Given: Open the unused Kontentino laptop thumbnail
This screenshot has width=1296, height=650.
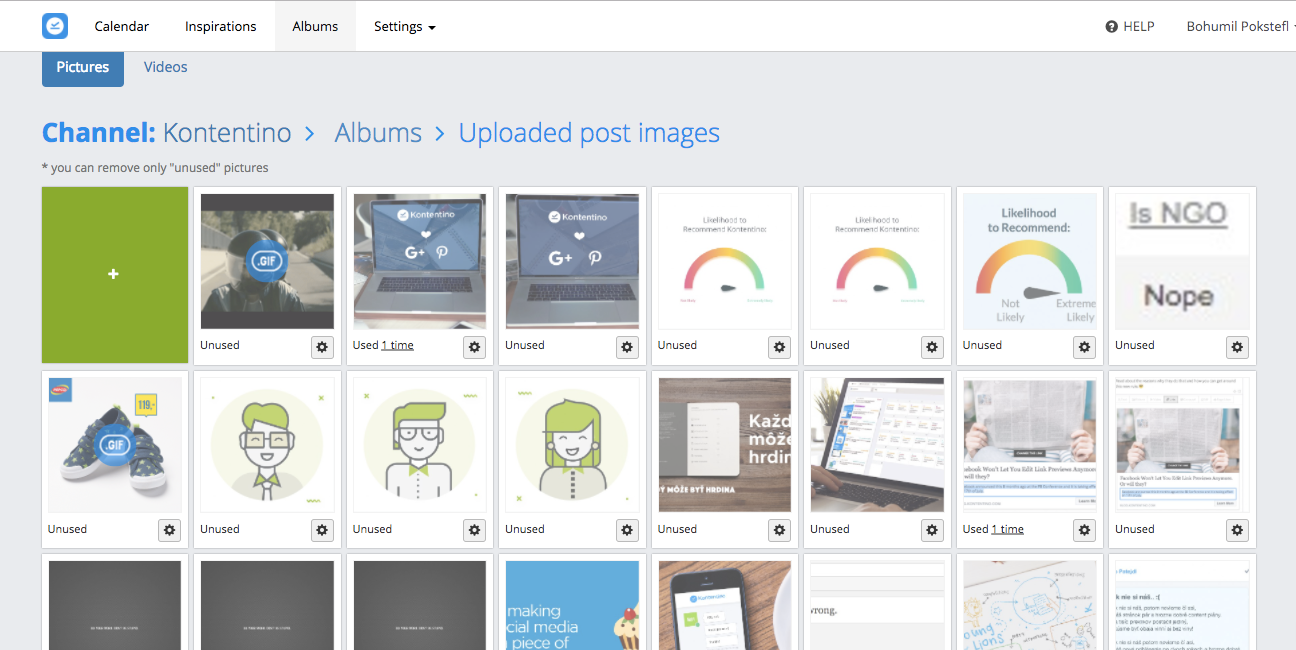Looking at the screenshot, I should 572,262.
